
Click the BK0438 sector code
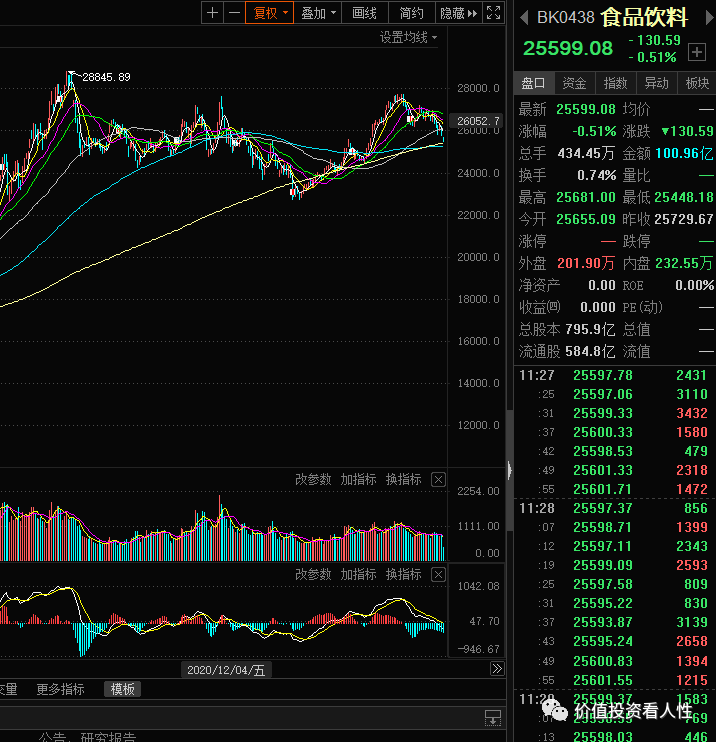(x=566, y=18)
